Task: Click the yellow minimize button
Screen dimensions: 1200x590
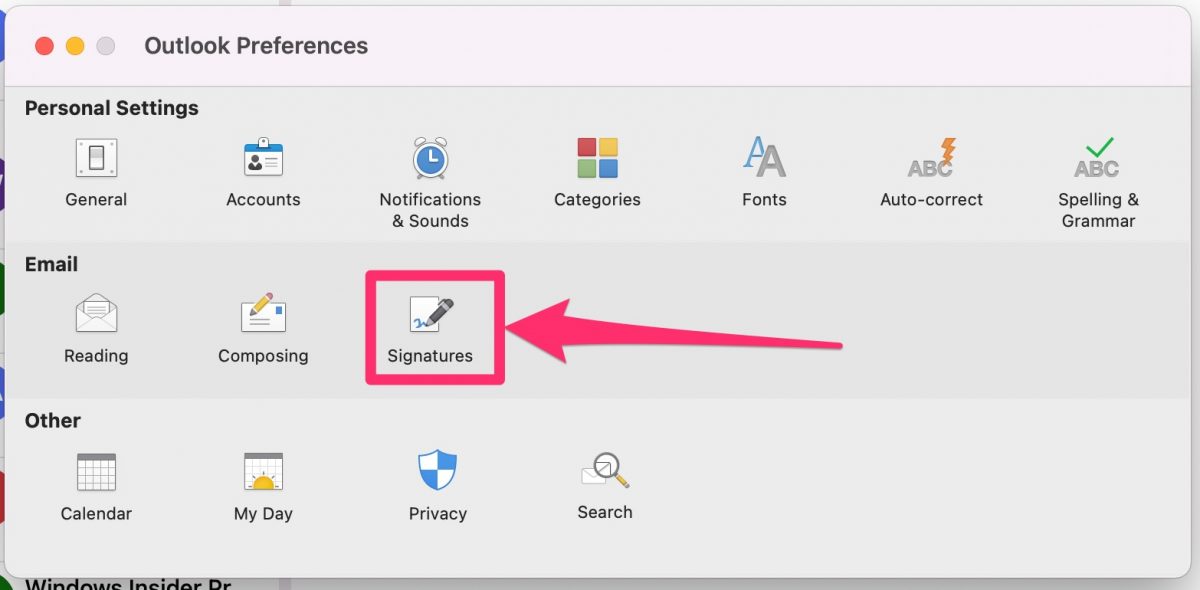Action: (x=73, y=45)
